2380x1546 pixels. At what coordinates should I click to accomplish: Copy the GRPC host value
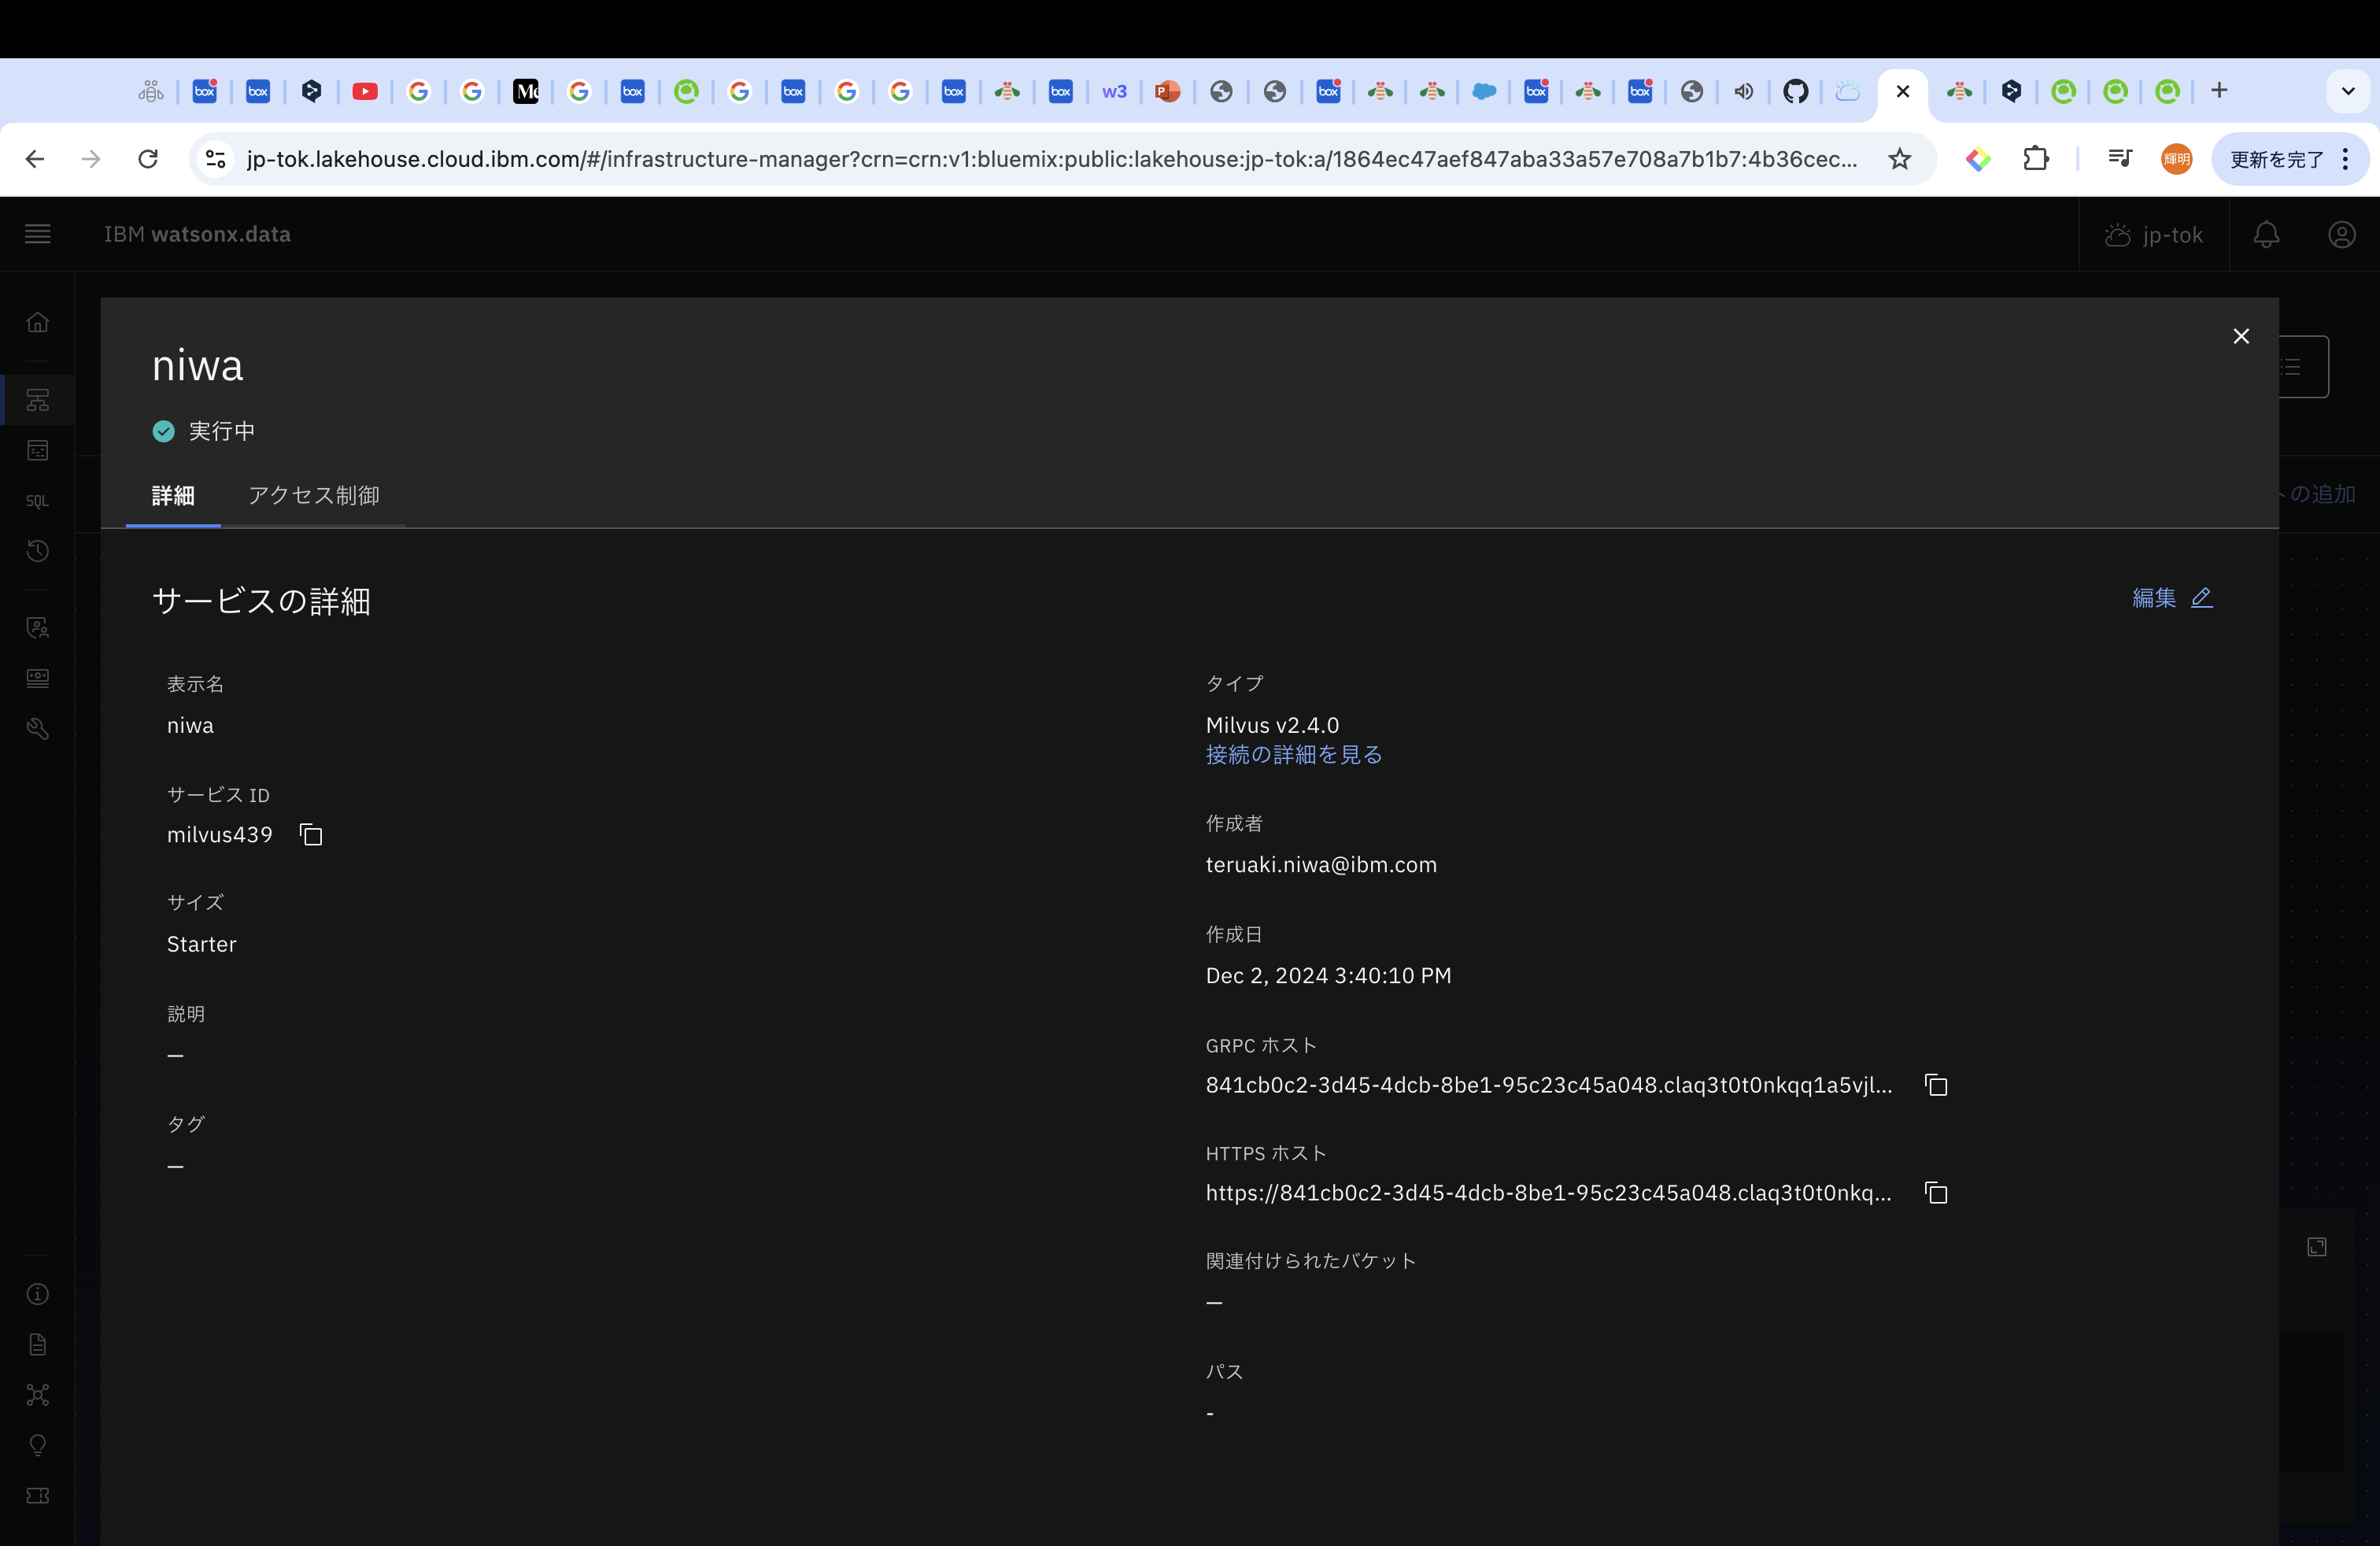click(x=1936, y=1085)
